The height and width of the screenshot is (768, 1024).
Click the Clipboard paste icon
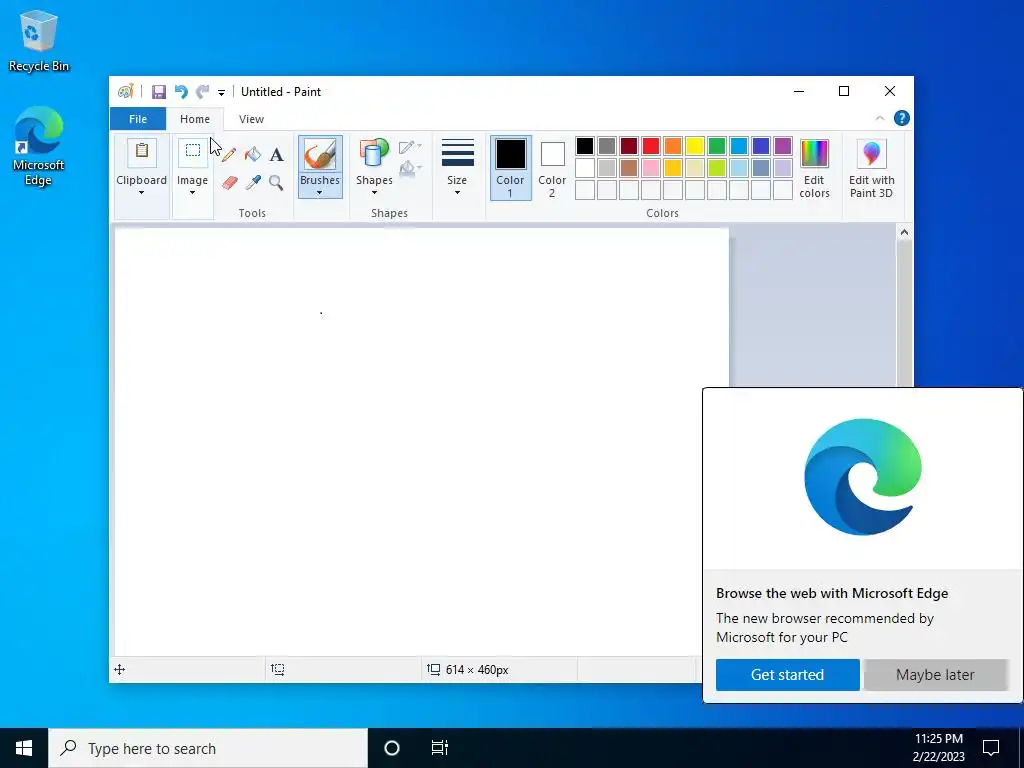click(142, 152)
